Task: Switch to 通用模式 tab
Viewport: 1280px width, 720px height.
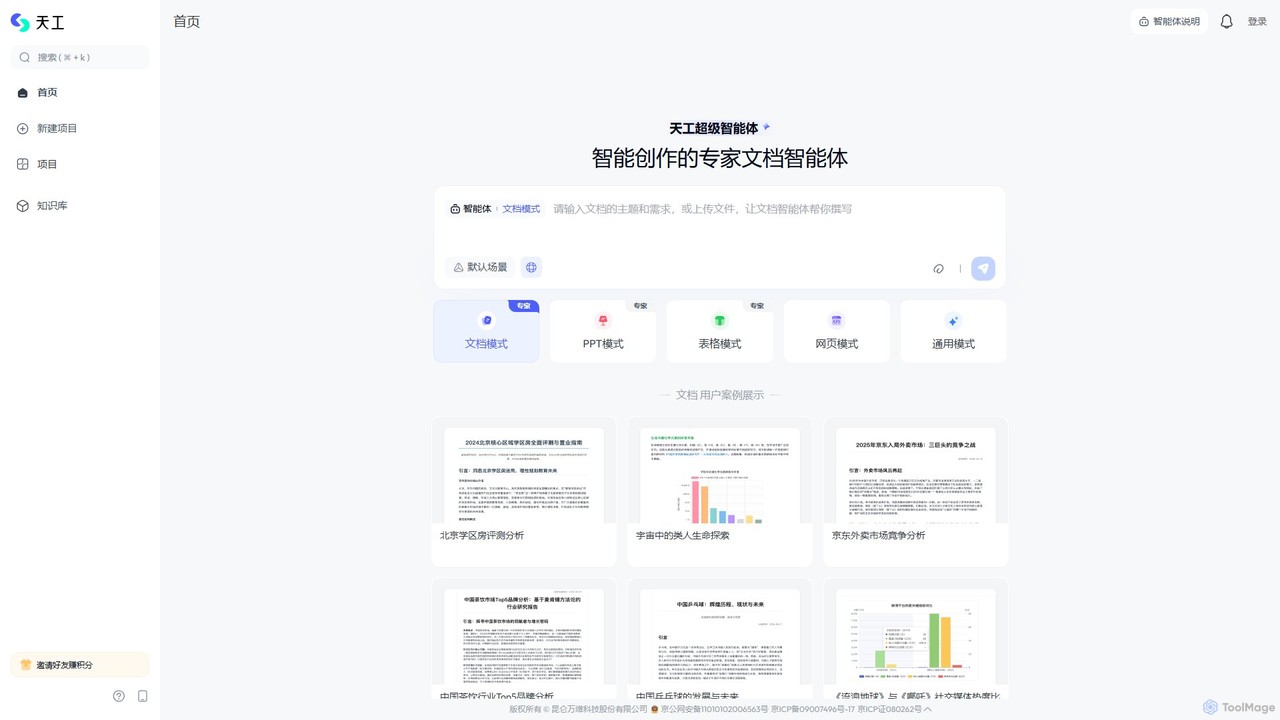Action: pyautogui.click(x=953, y=331)
